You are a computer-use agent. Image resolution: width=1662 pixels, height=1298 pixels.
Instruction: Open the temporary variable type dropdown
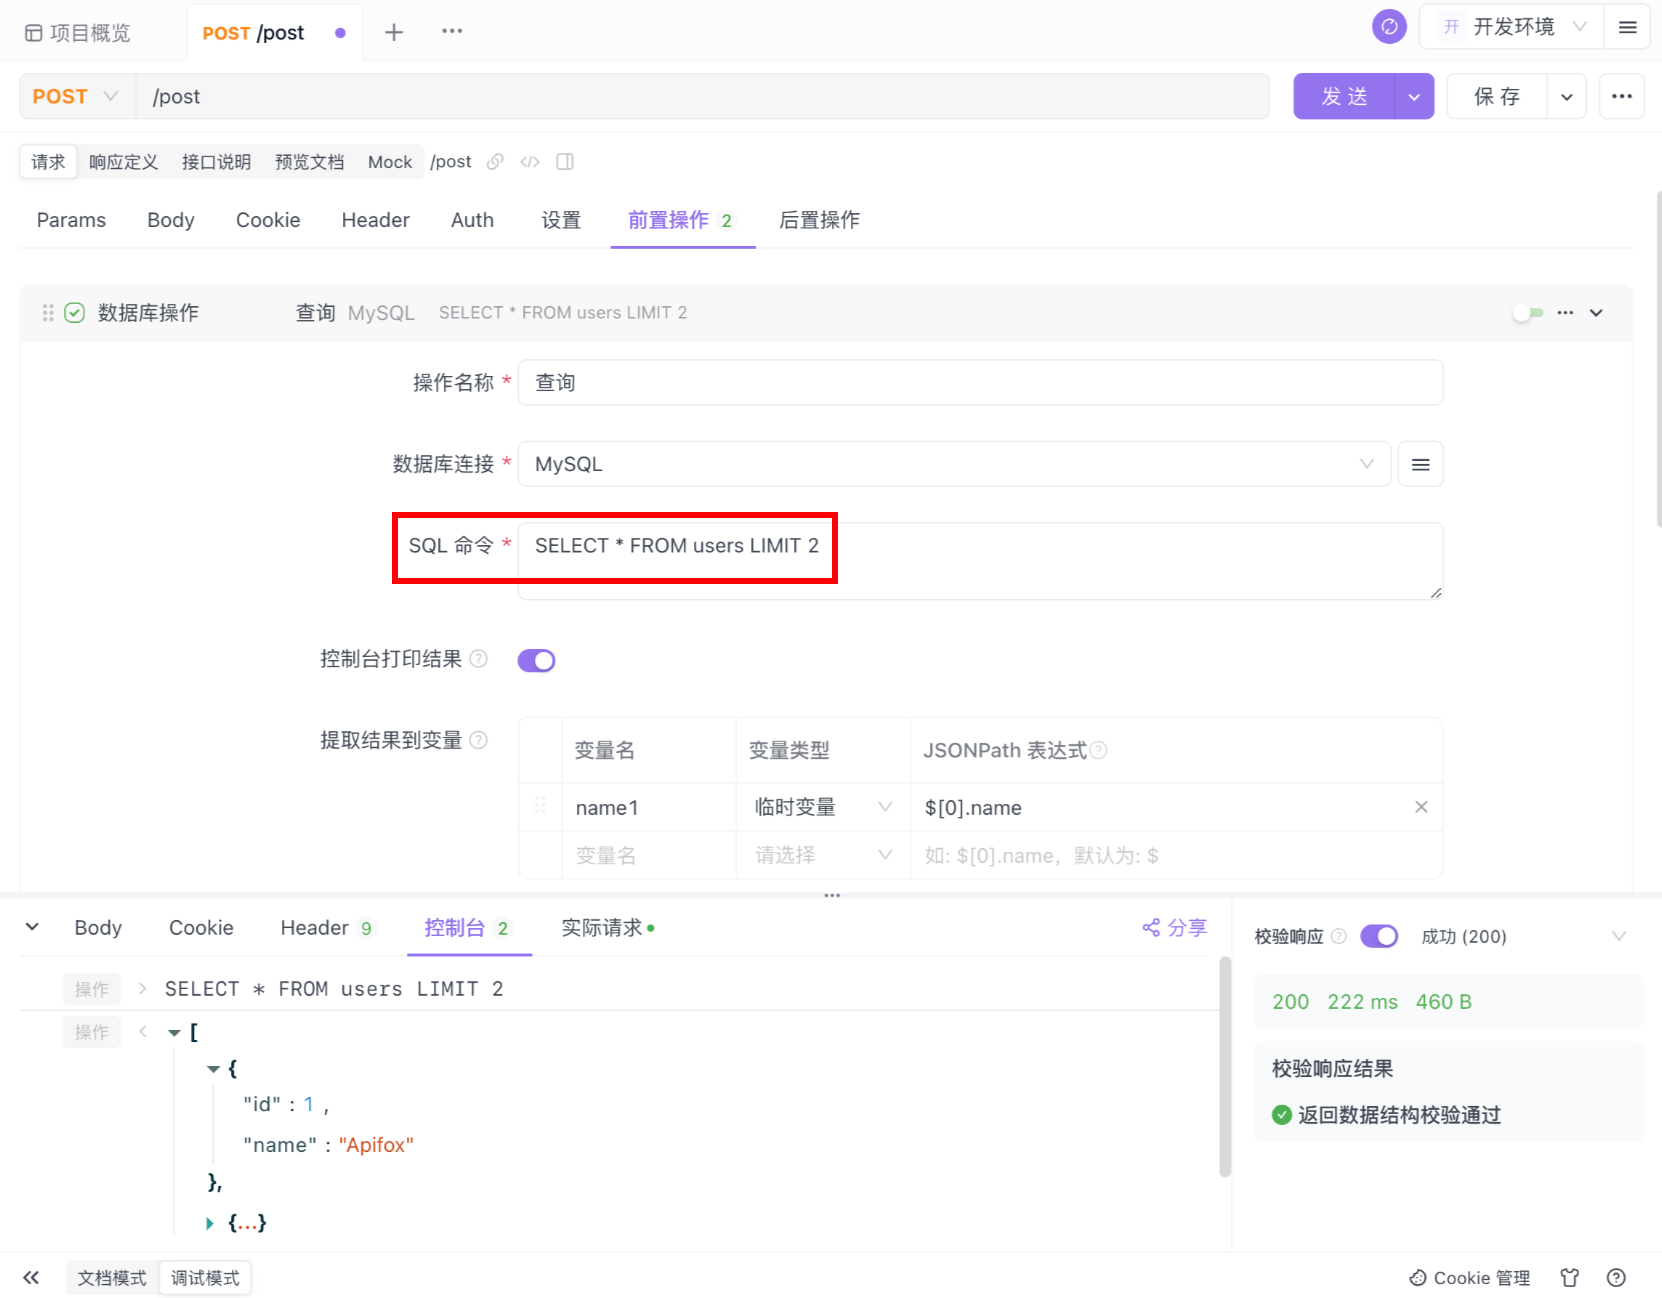(822, 807)
